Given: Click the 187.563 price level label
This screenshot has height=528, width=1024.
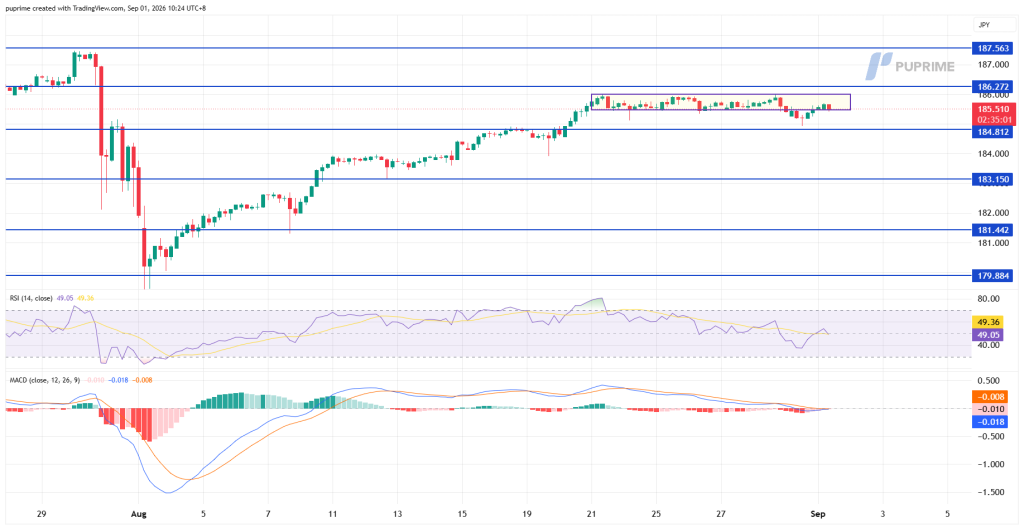Looking at the screenshot, I should click(x=992, y=48).
